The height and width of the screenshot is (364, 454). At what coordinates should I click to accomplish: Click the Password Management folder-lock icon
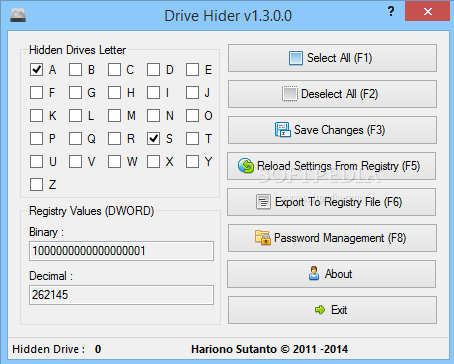[x=263, y=238]
